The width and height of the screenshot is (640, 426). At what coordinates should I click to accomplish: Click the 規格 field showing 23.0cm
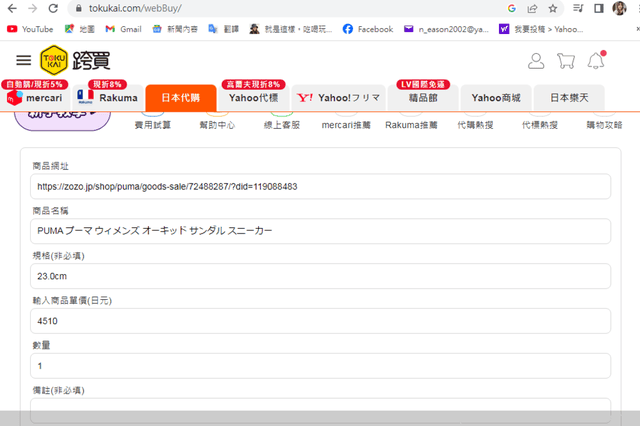(x=320, y=276)
